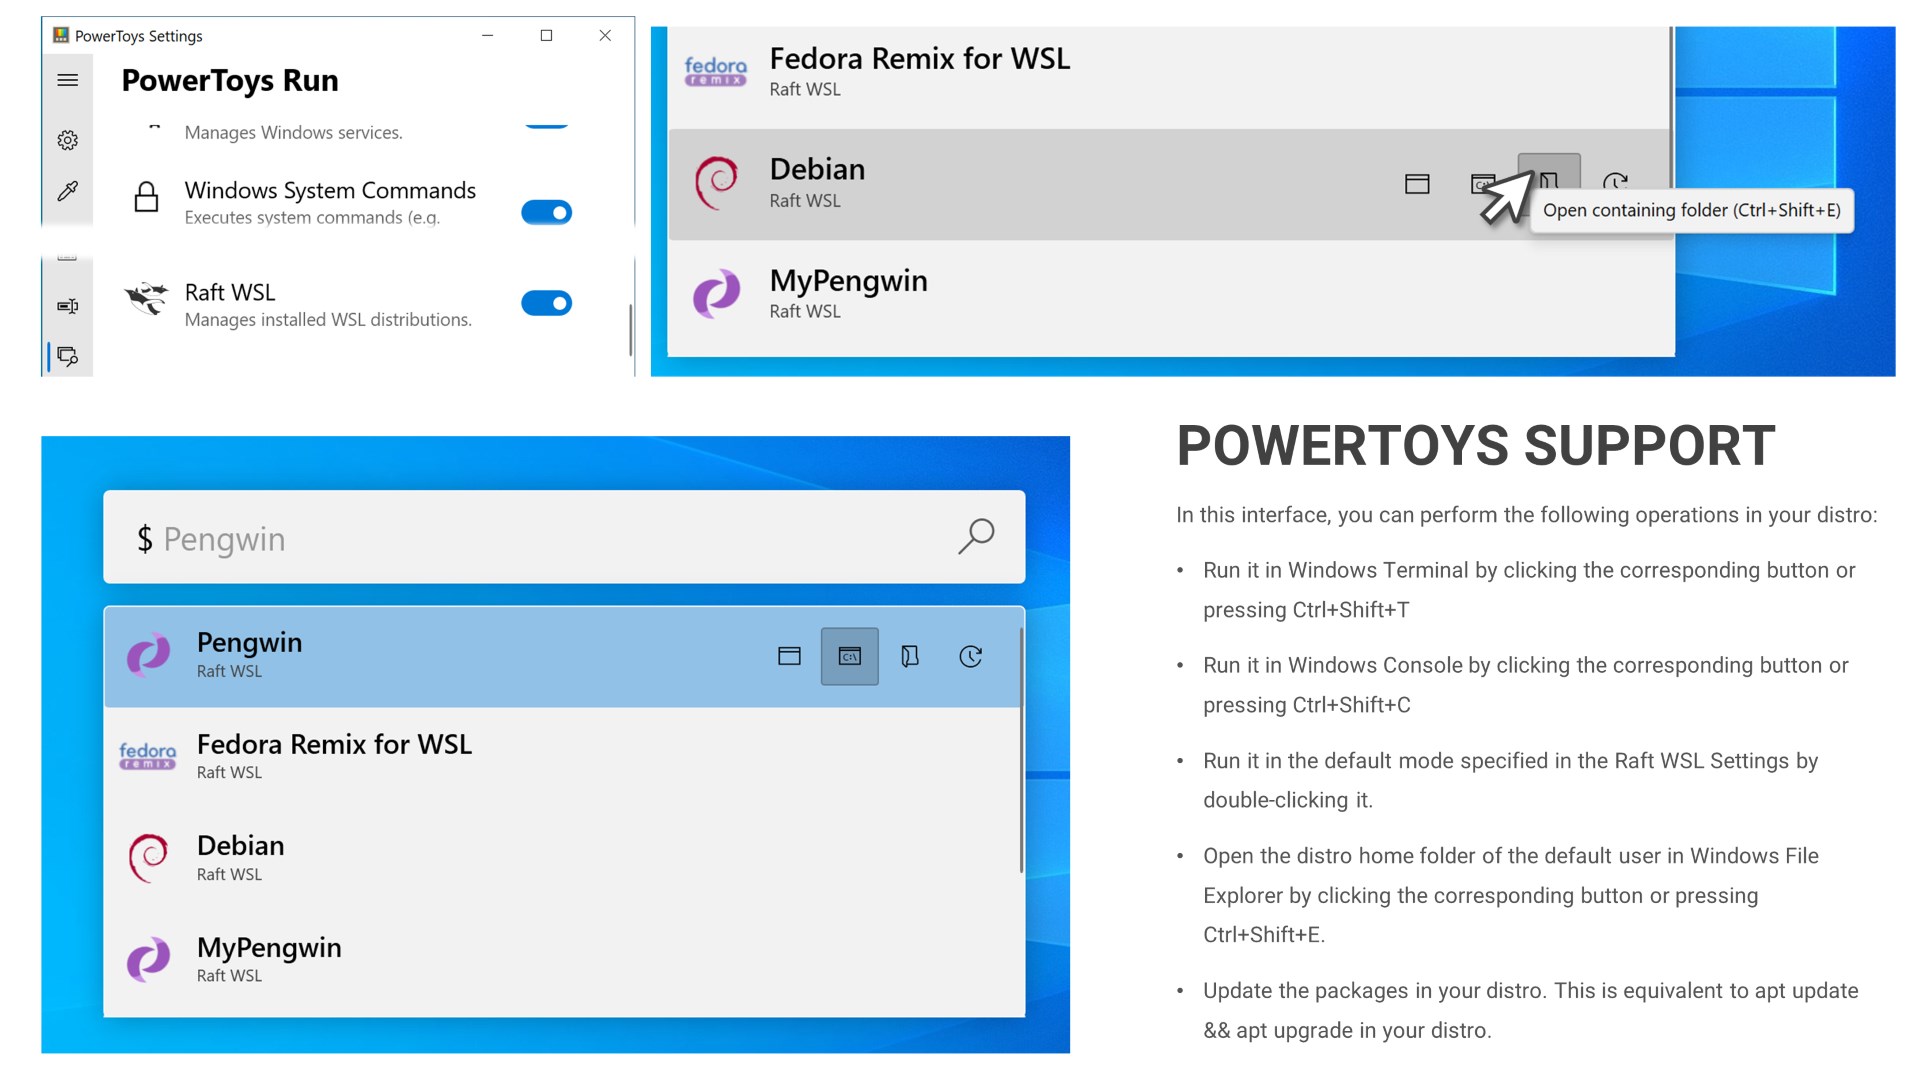Open General settings gear in sidebar
Viewport: 1920px width, 1080px height.
point(67,140)
